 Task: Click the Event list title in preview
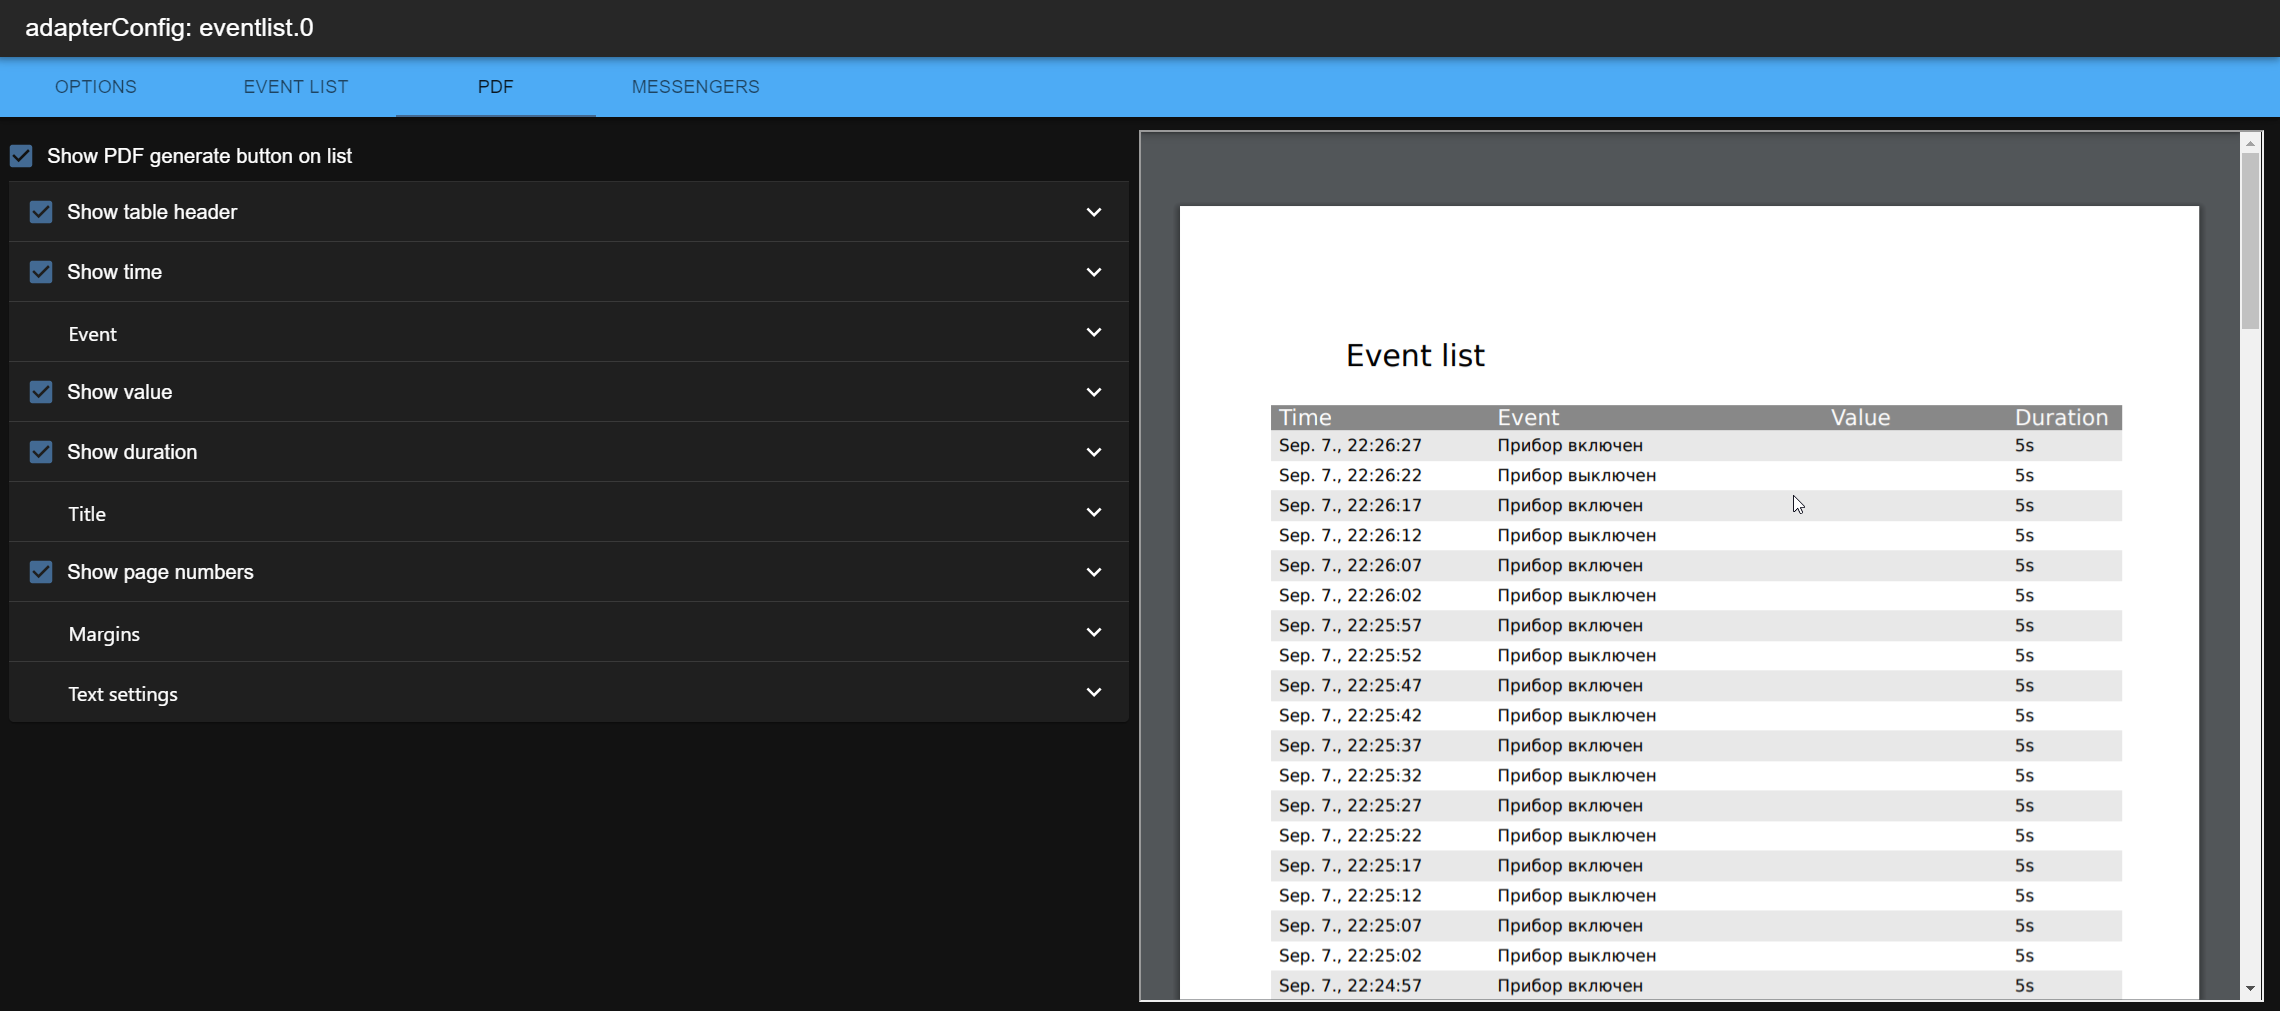(1415, 356)
